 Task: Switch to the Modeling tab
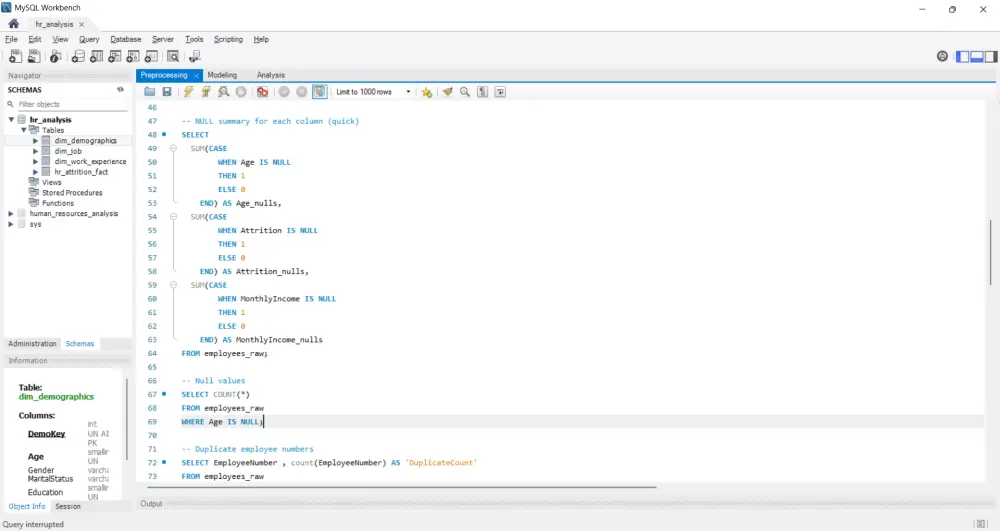[x=222, y=75]
